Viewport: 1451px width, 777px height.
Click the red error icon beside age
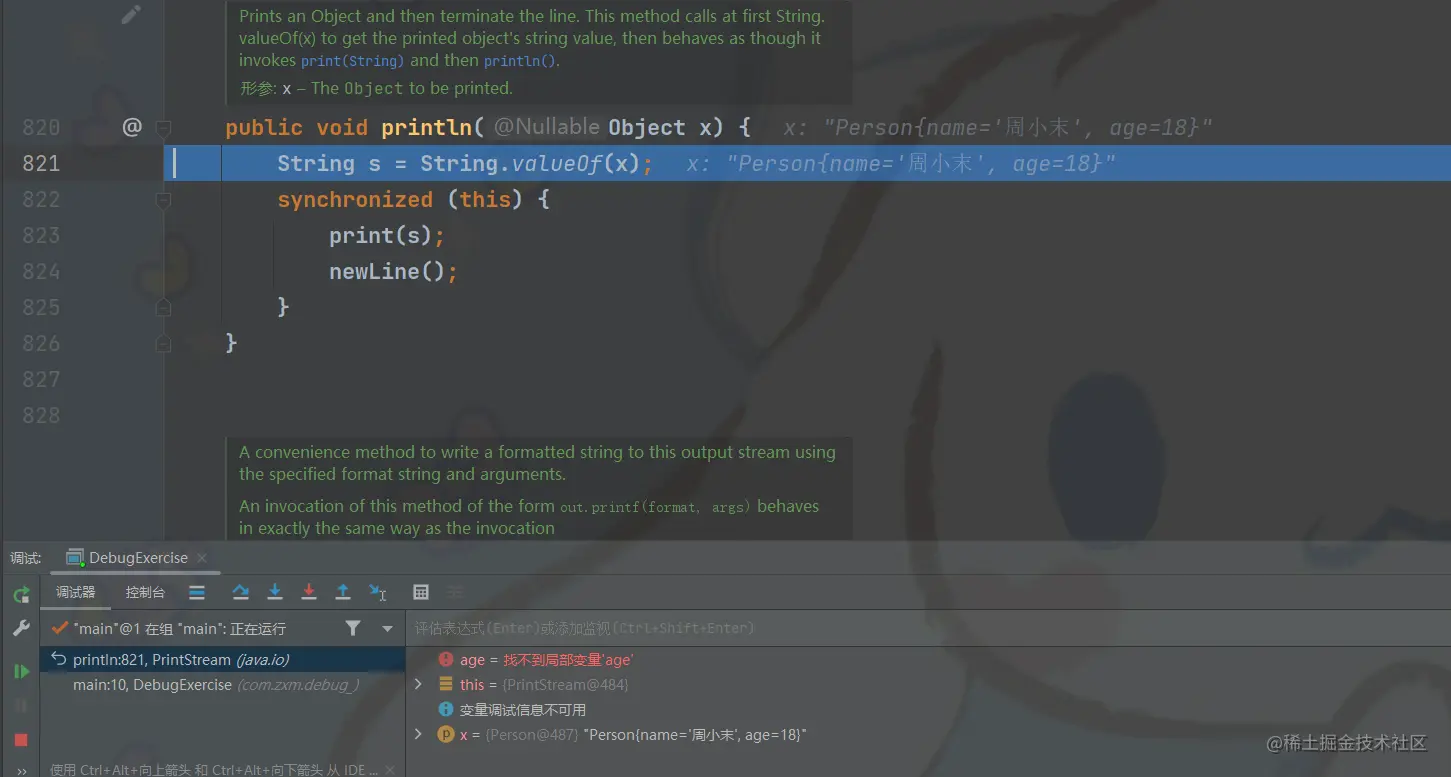tap(446, 660)
